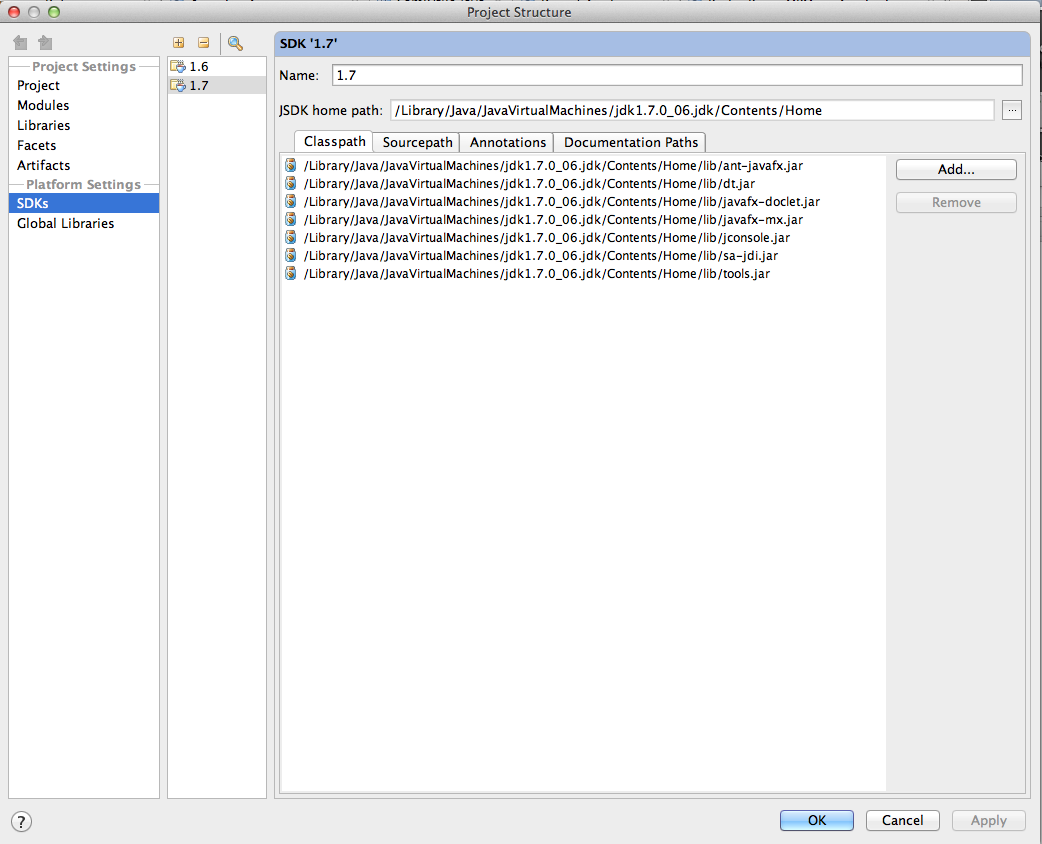The width and height of the screenshot is (1042, 844).
Task: Click the jar icon beside tools.jar
Action: click(x=290, y=273)
